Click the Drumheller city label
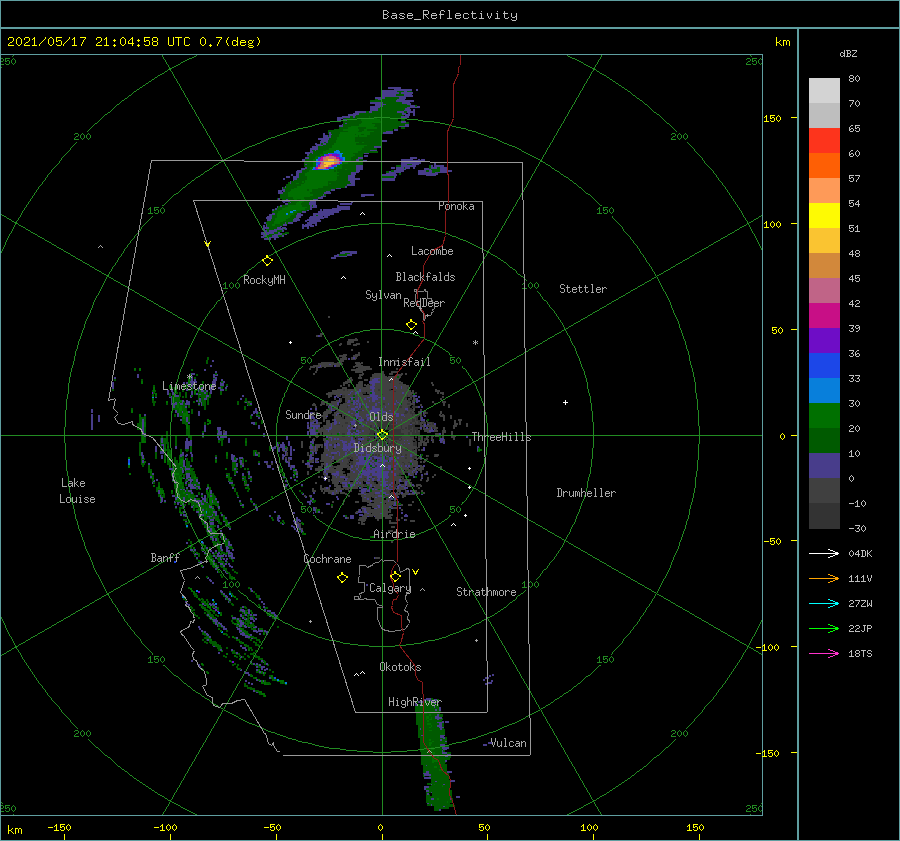Image resolution: width=900 pixels, height=841 pixels. 585,493
